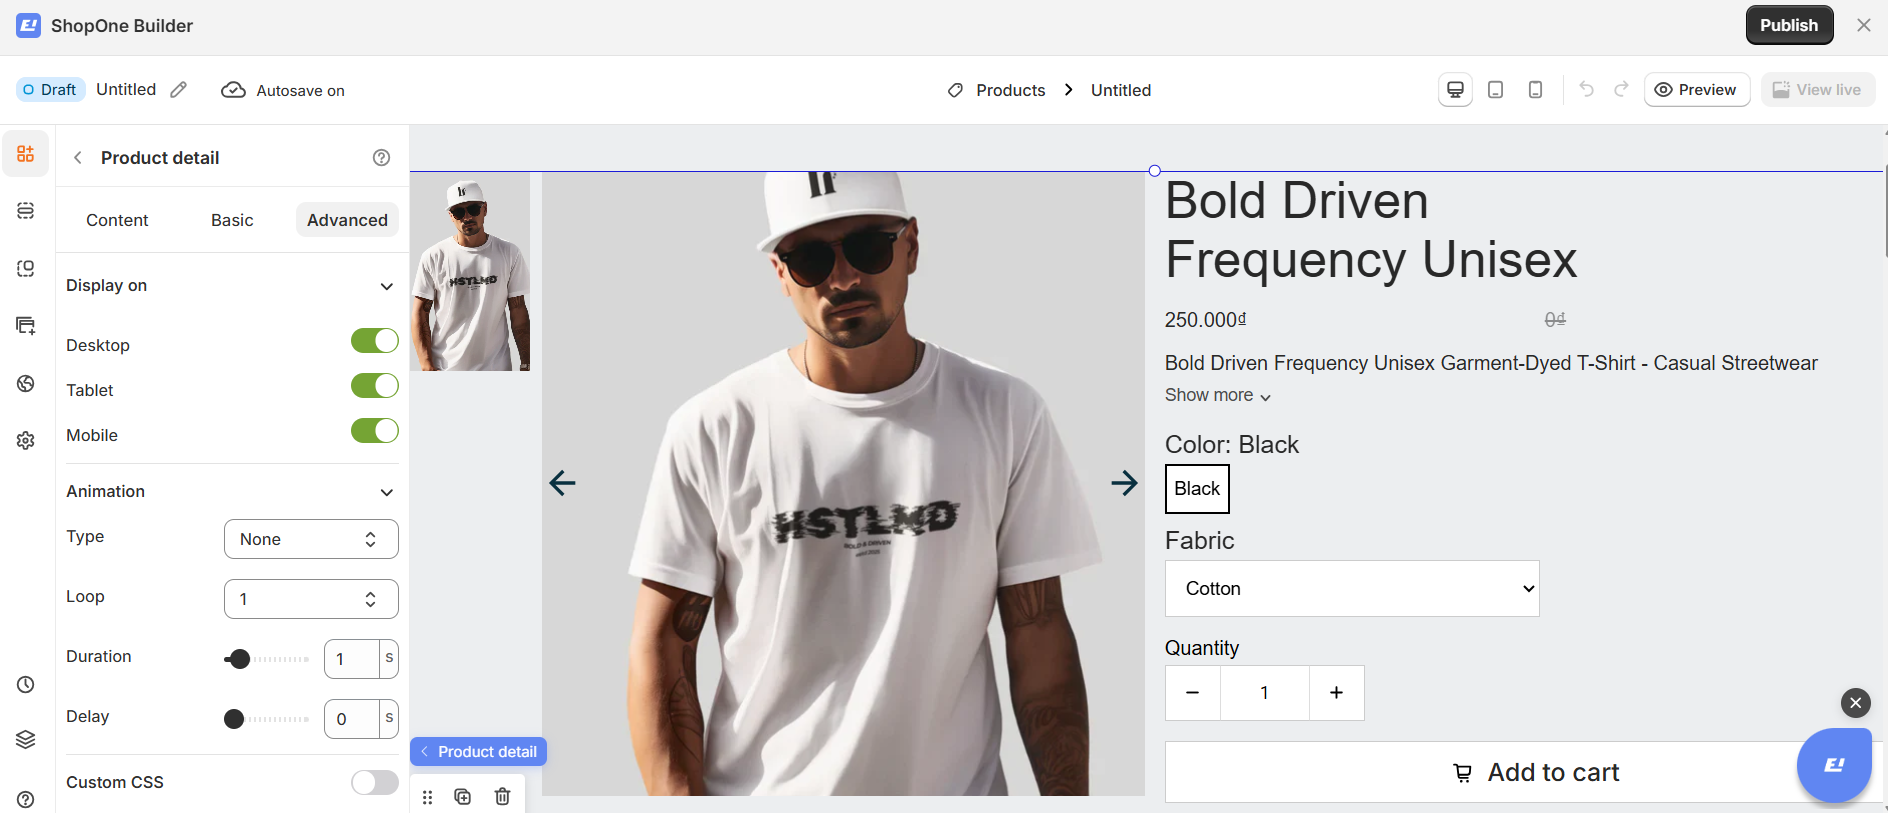The image size is (1888, 813).
Task: Select the product thumbnail image
Action: [470, 272]
